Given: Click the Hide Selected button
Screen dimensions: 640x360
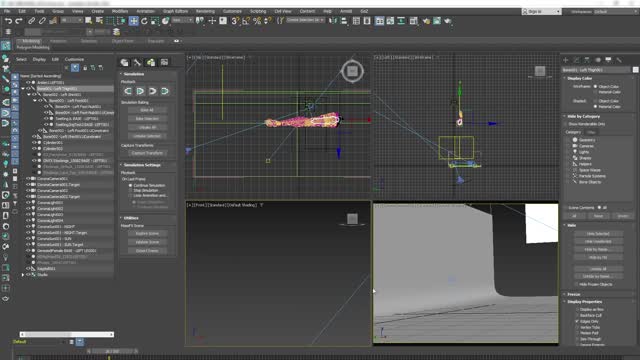Looking at the screenshot, I should (598, 234).
